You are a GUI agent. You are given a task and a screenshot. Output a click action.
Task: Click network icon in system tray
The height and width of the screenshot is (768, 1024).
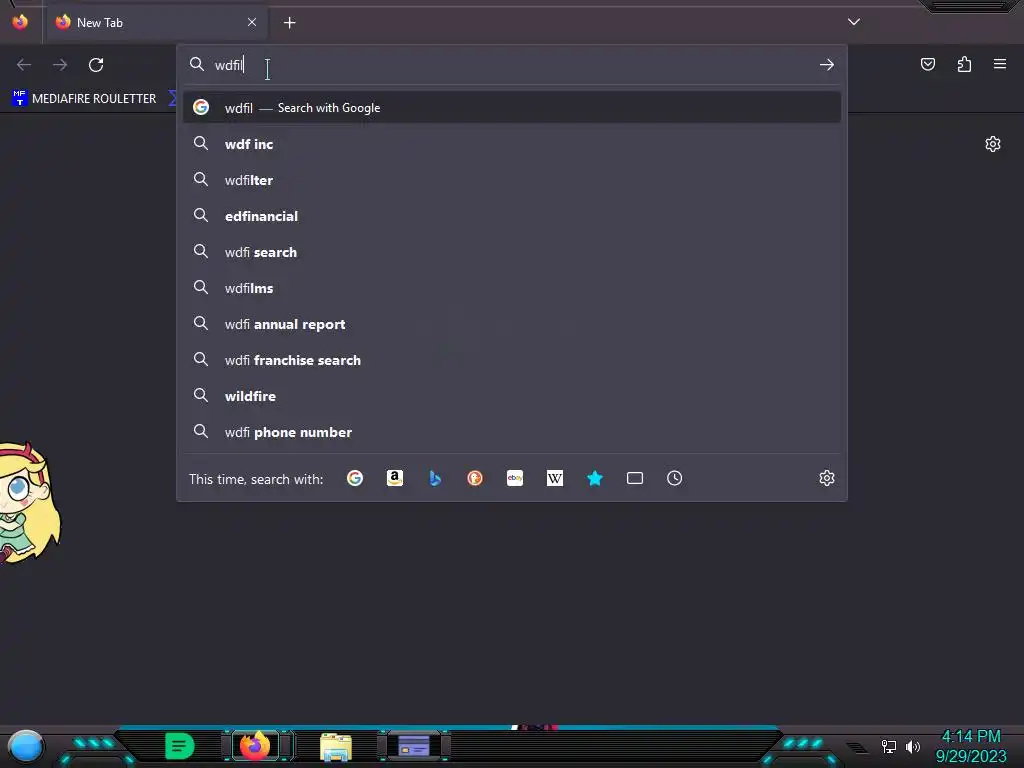(x=889, y=746)
